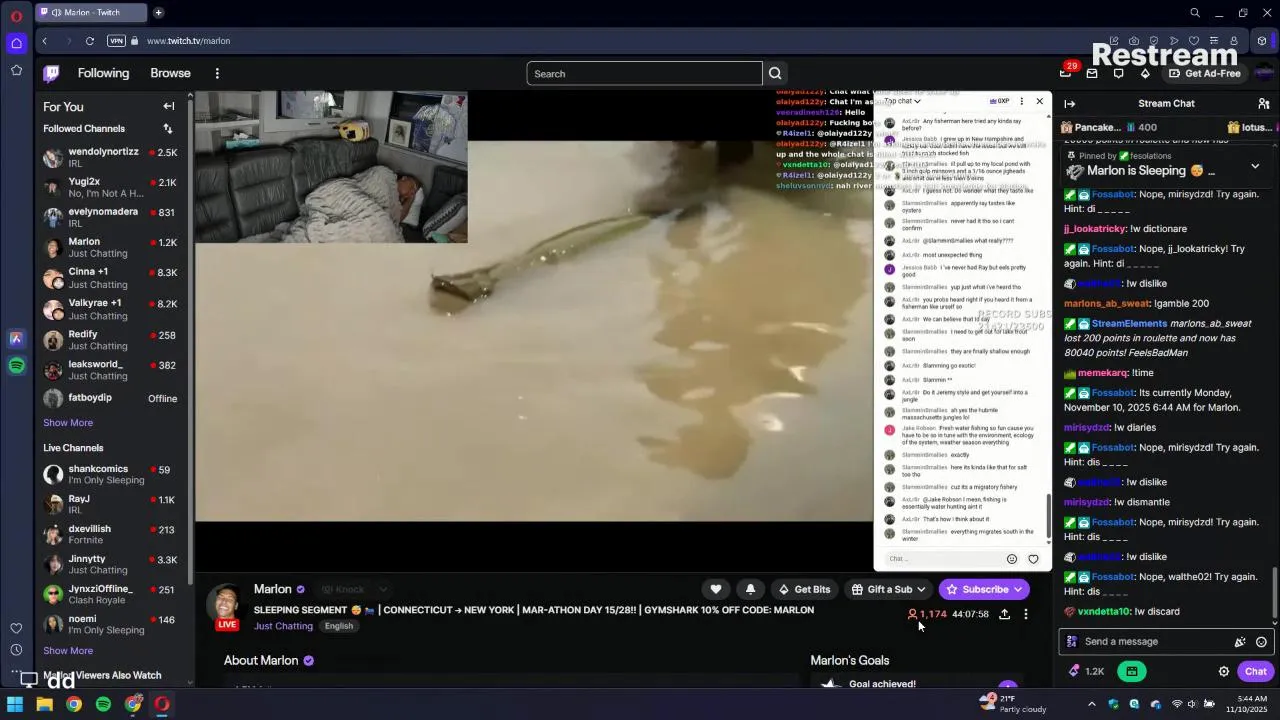Viewport: 1280px width, 720px height.
Task: Open Twitch notifications inbox with 29 badge
Action: (x=1066, y=73)
